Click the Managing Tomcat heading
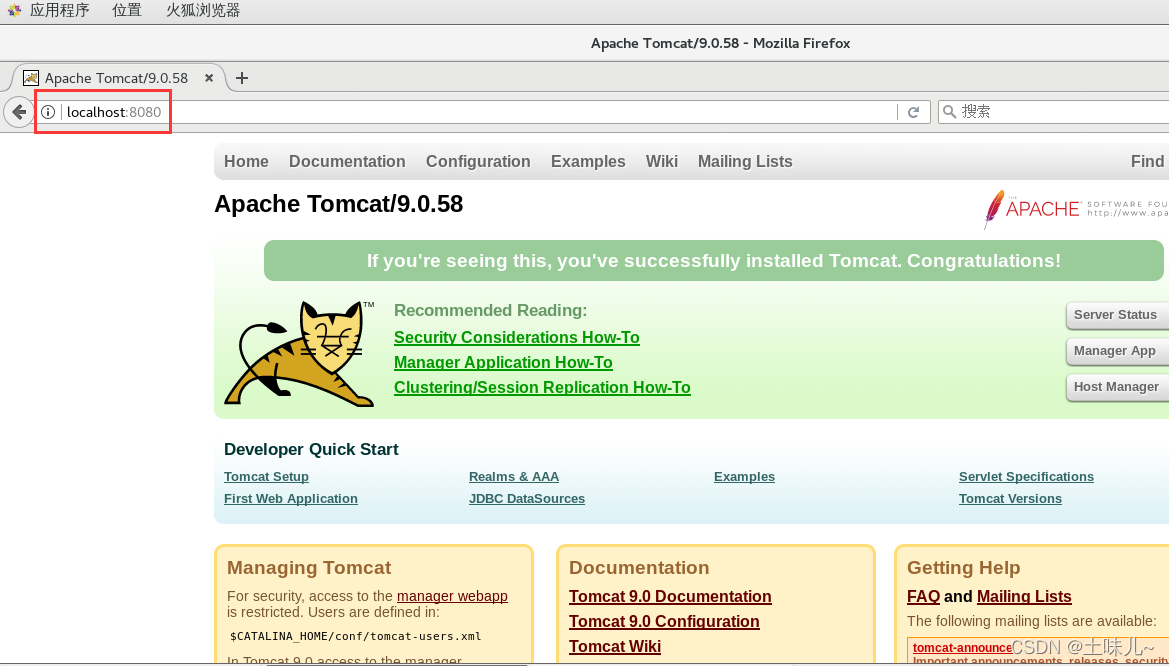The width and height of the screenshot is (1169, 666). tap(309, 568)
